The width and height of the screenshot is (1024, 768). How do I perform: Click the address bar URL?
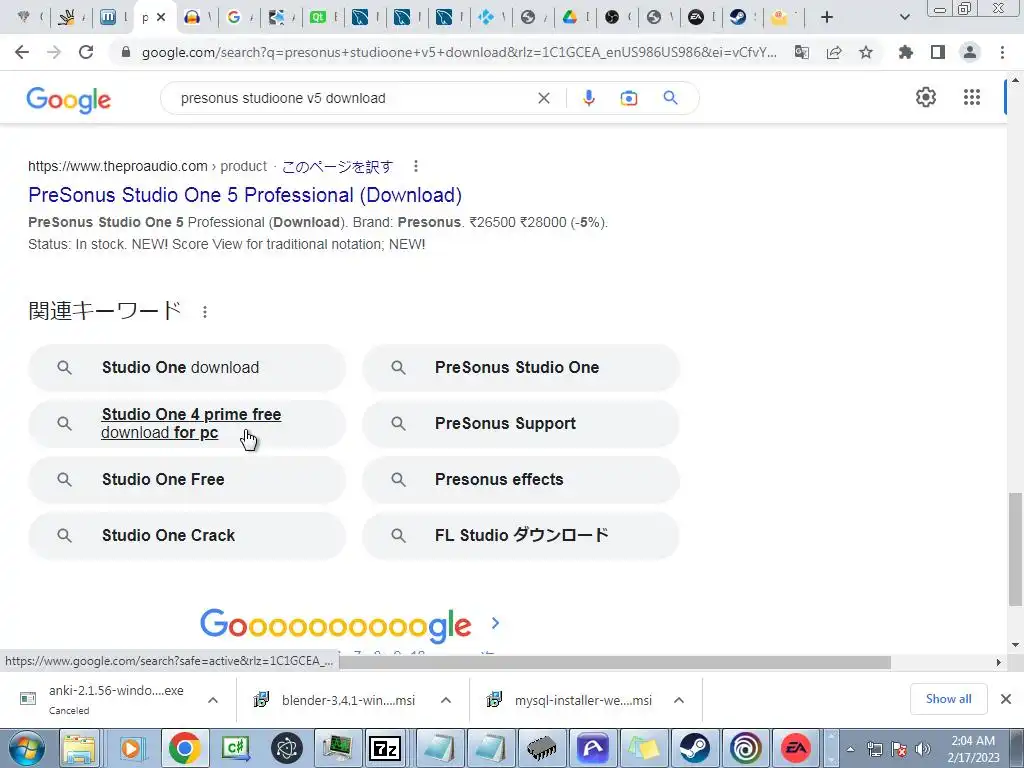coord(459,52)
